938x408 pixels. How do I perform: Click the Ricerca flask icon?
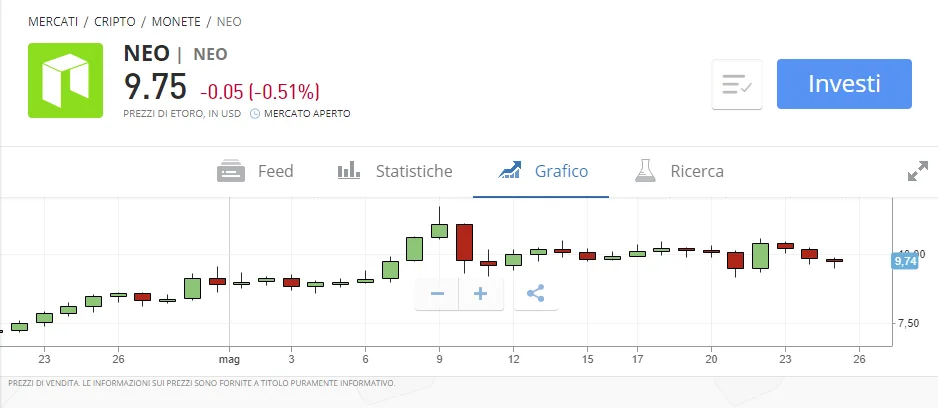point(645,170)
